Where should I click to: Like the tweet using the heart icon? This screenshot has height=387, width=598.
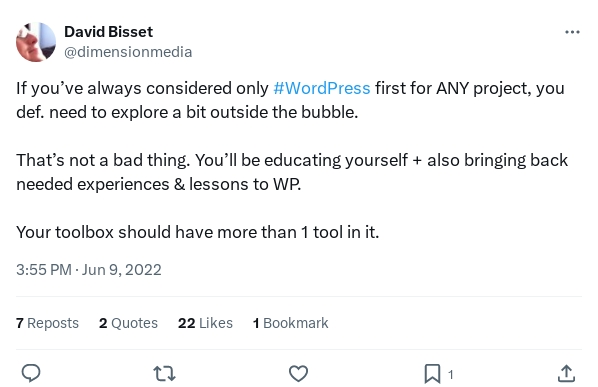pyautogui.click(x=298, y=373)
